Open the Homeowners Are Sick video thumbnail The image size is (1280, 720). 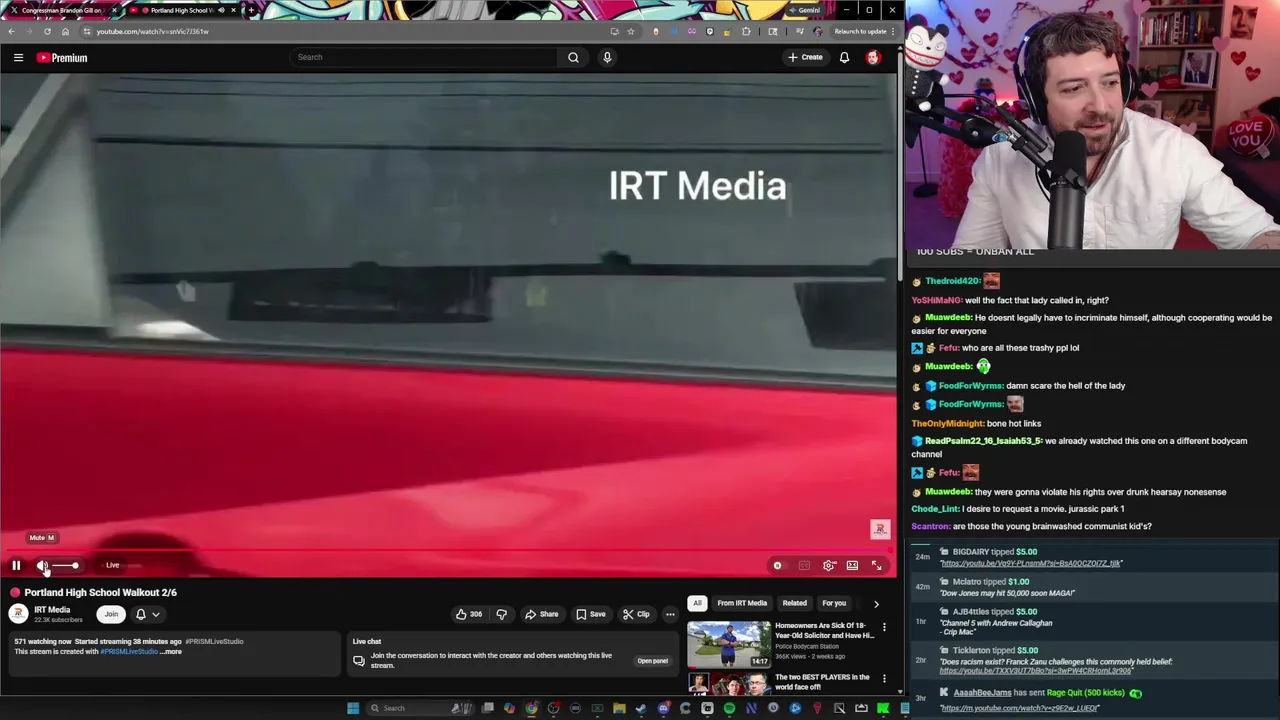(729, 644)
